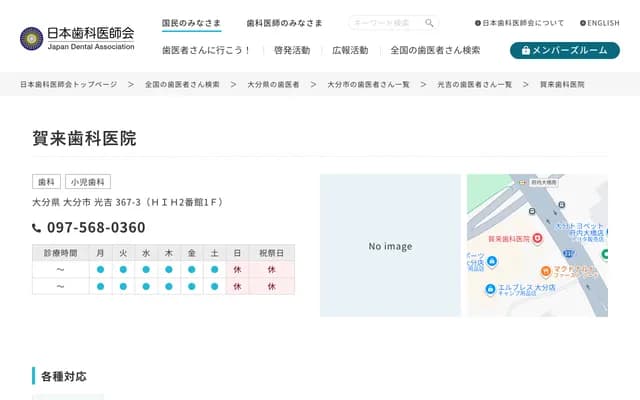Click the keyword search input field
Image resolution: width=640 pixels, height=400 pixels.
[384, 23]
